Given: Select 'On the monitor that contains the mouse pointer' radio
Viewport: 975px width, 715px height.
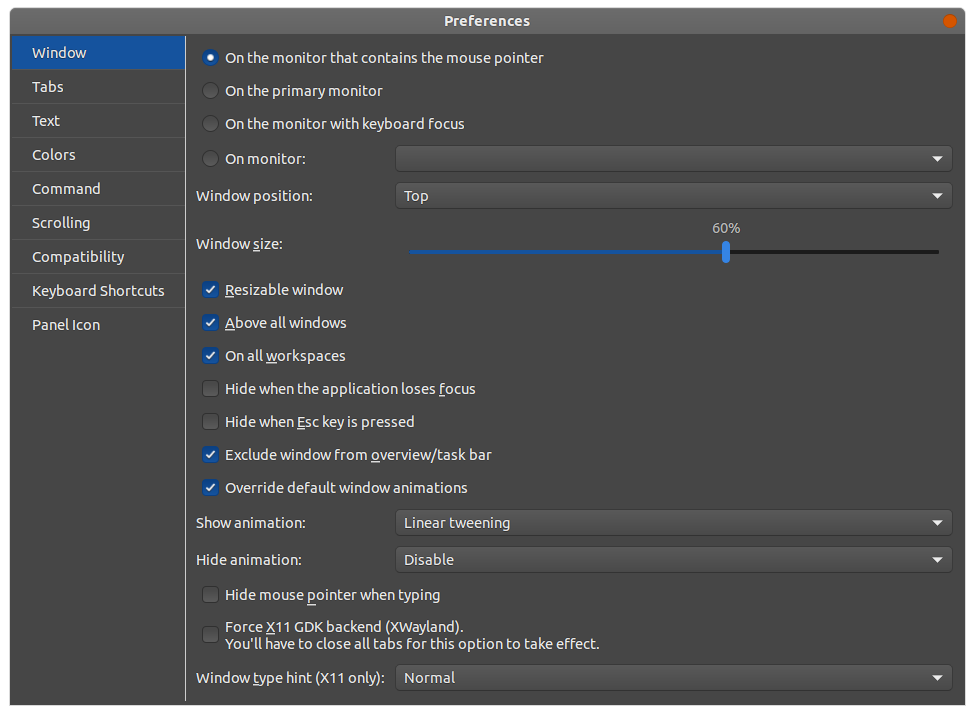Looking at the screenshot, I should [x=210, y=58].
